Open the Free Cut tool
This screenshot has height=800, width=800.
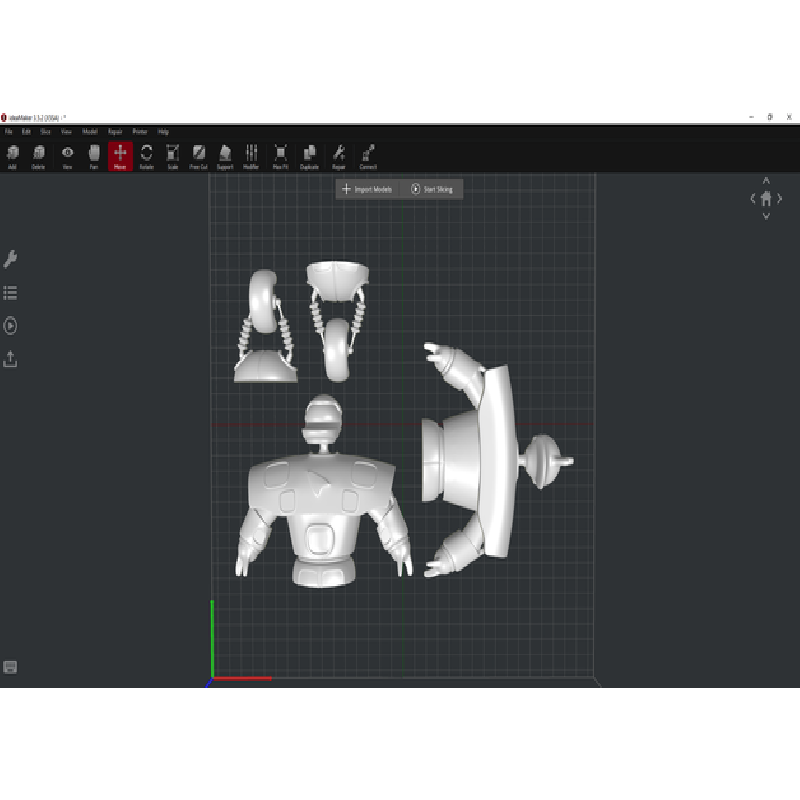point(199,155)
